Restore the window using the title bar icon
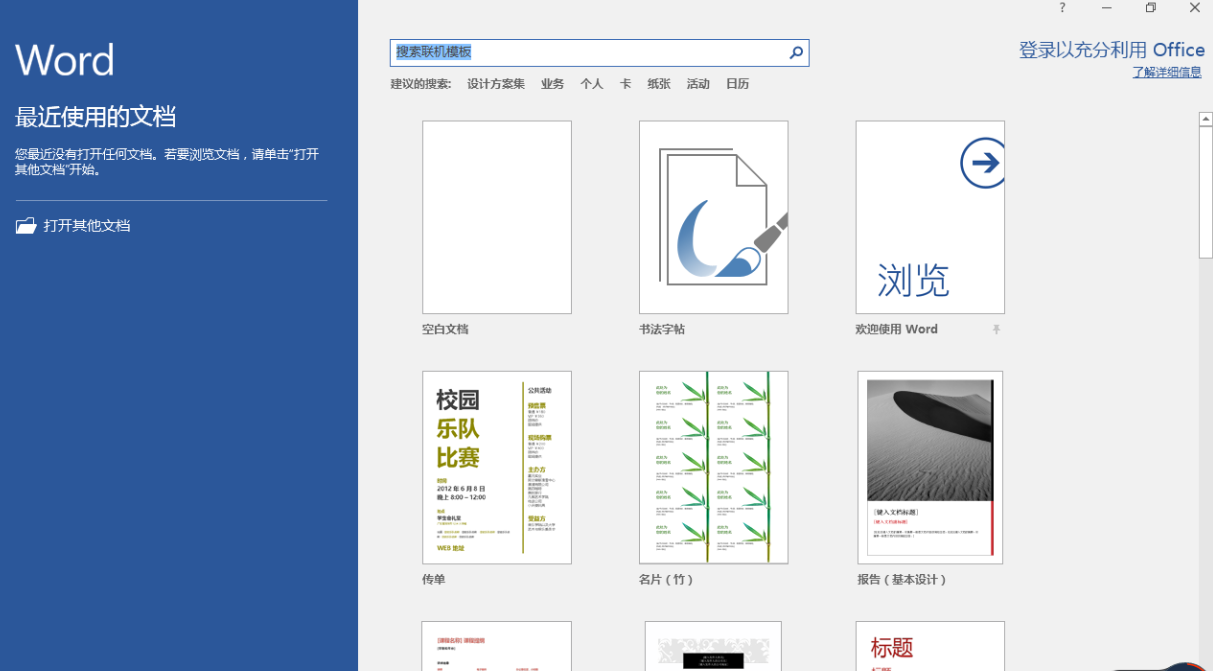This screenshot has width=1213, height=671. [1151, 8]
